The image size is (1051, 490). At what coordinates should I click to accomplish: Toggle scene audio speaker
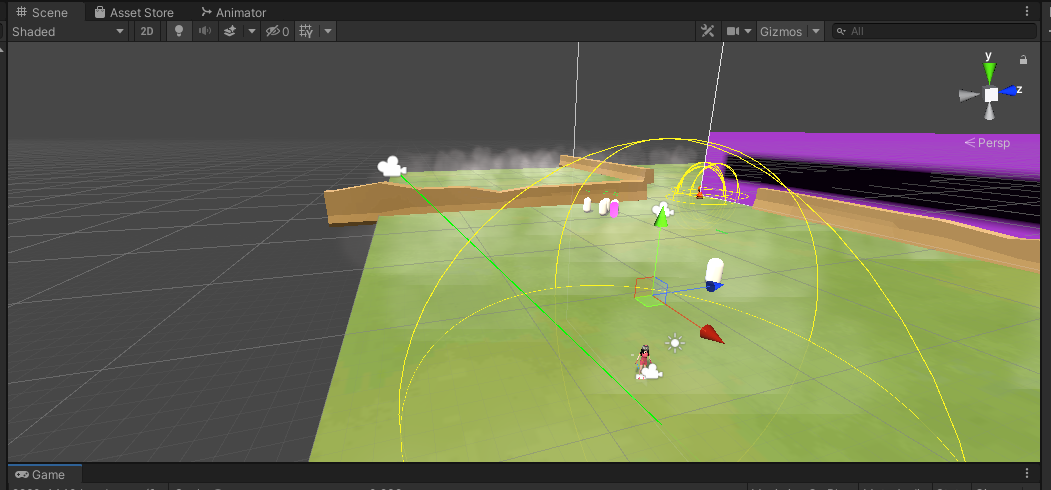pyautogui.click(x=204, y=32)
